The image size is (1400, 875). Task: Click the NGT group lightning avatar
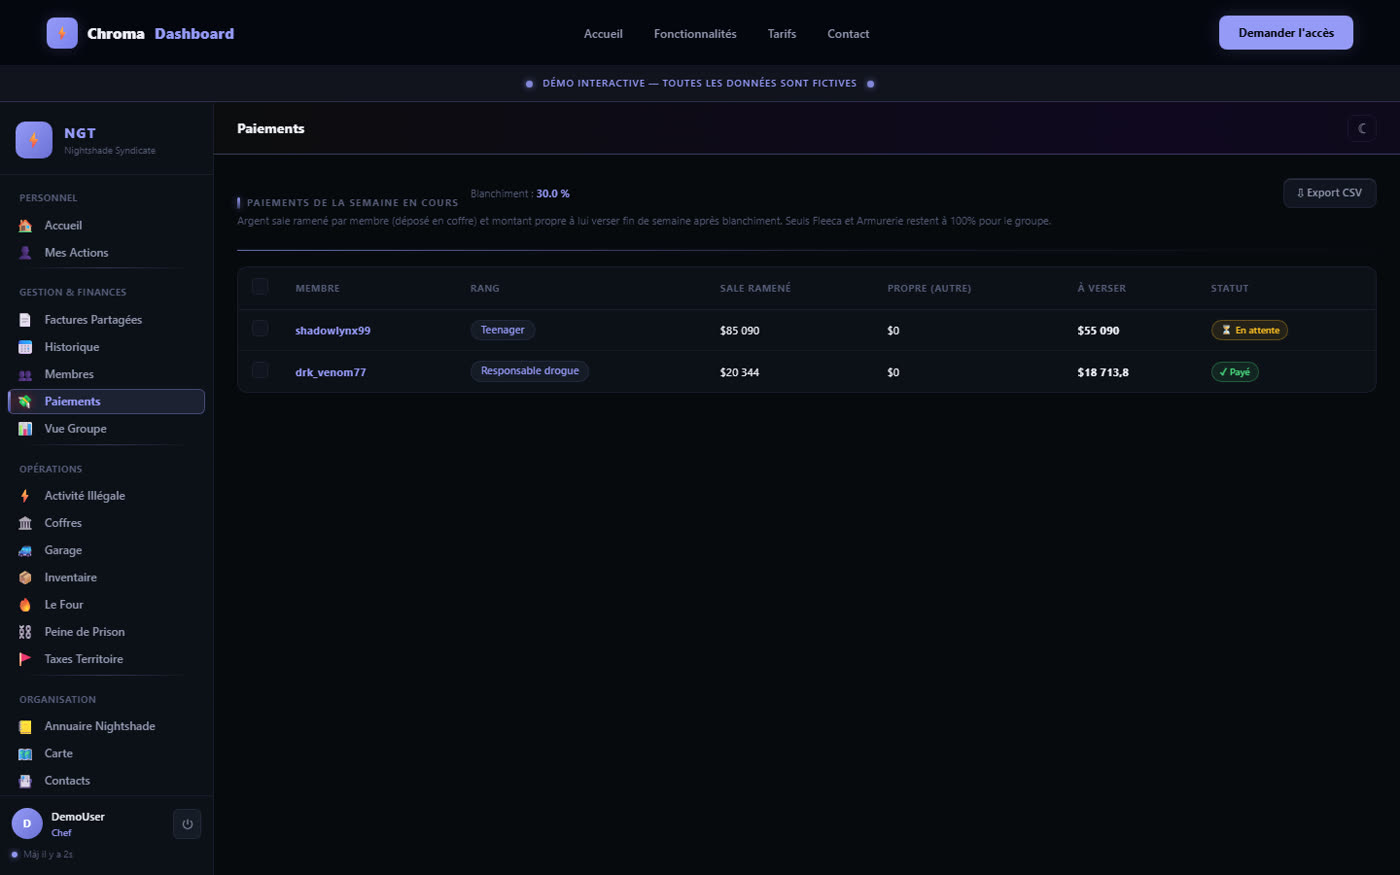pos(34,140)
